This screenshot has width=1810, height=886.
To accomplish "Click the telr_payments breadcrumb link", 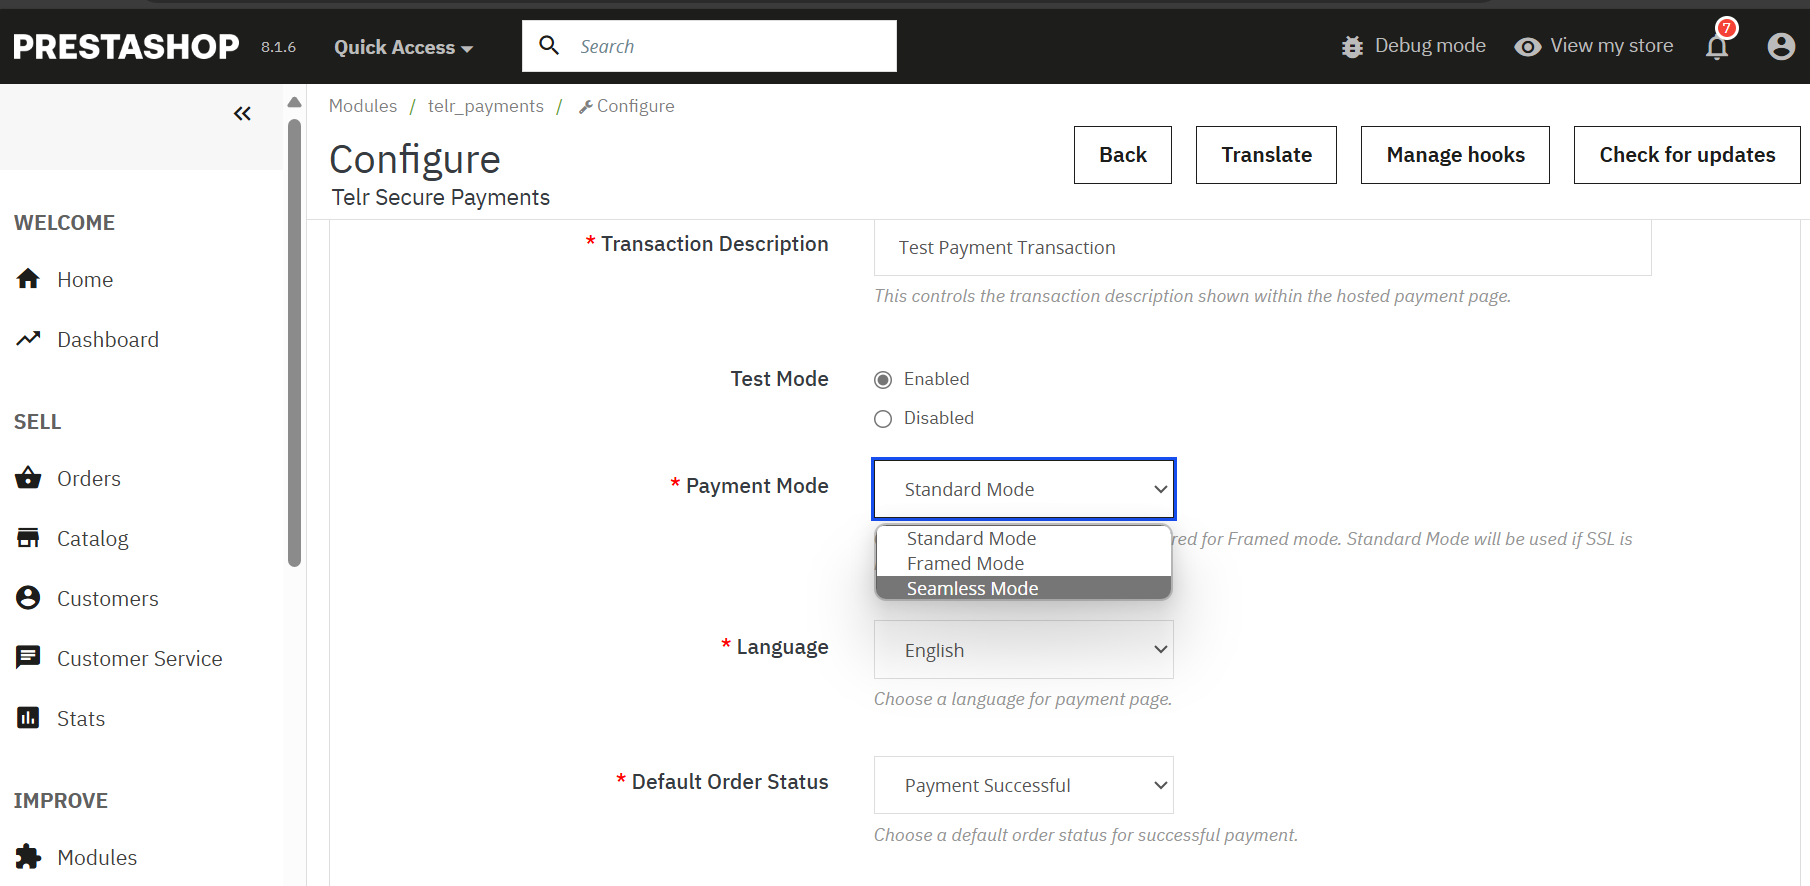I will pos(486,106).
